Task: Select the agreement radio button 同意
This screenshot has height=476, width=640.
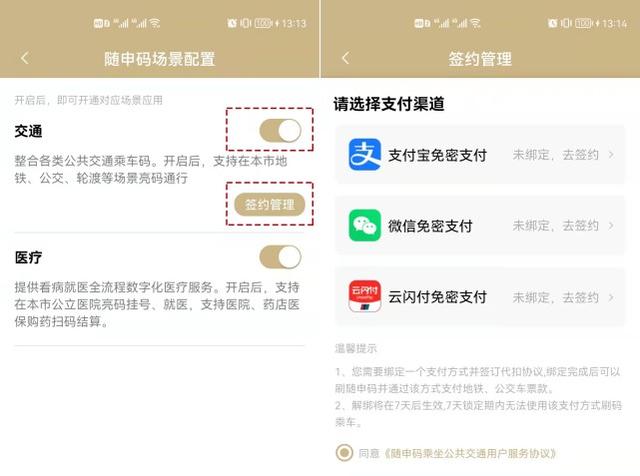Action: (344, 453)
